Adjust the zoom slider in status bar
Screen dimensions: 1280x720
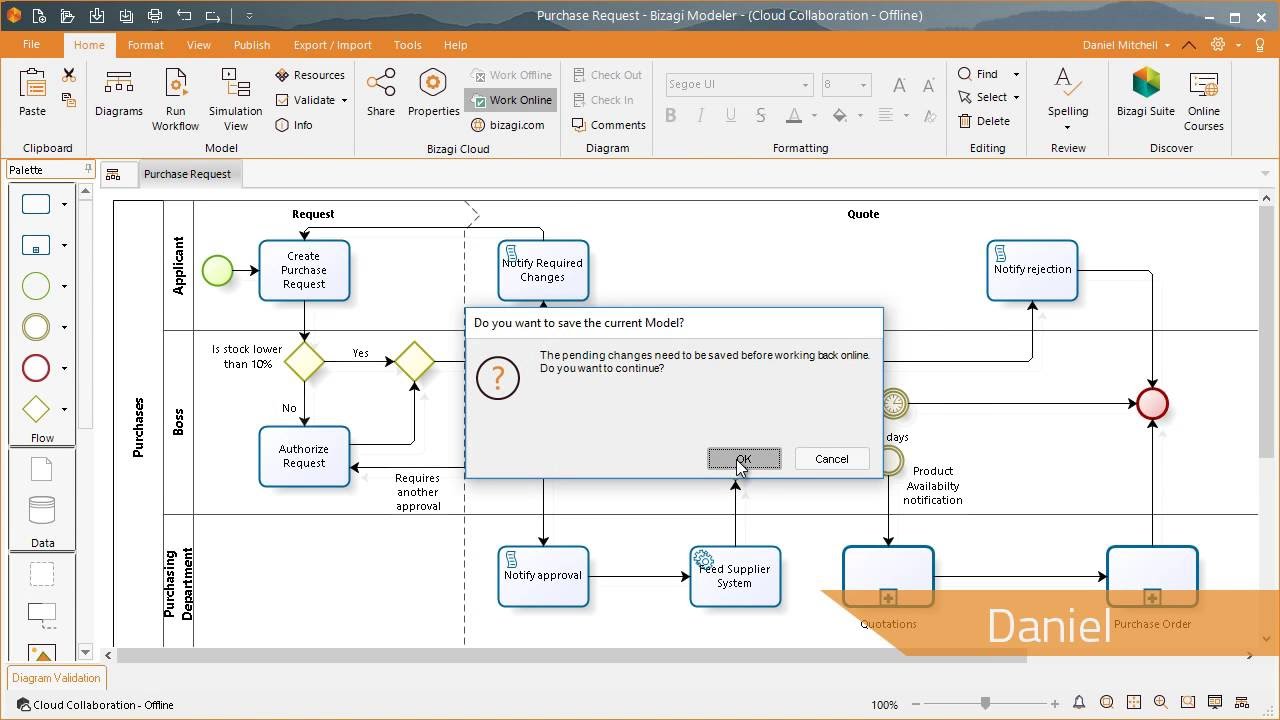coord(985,704)
